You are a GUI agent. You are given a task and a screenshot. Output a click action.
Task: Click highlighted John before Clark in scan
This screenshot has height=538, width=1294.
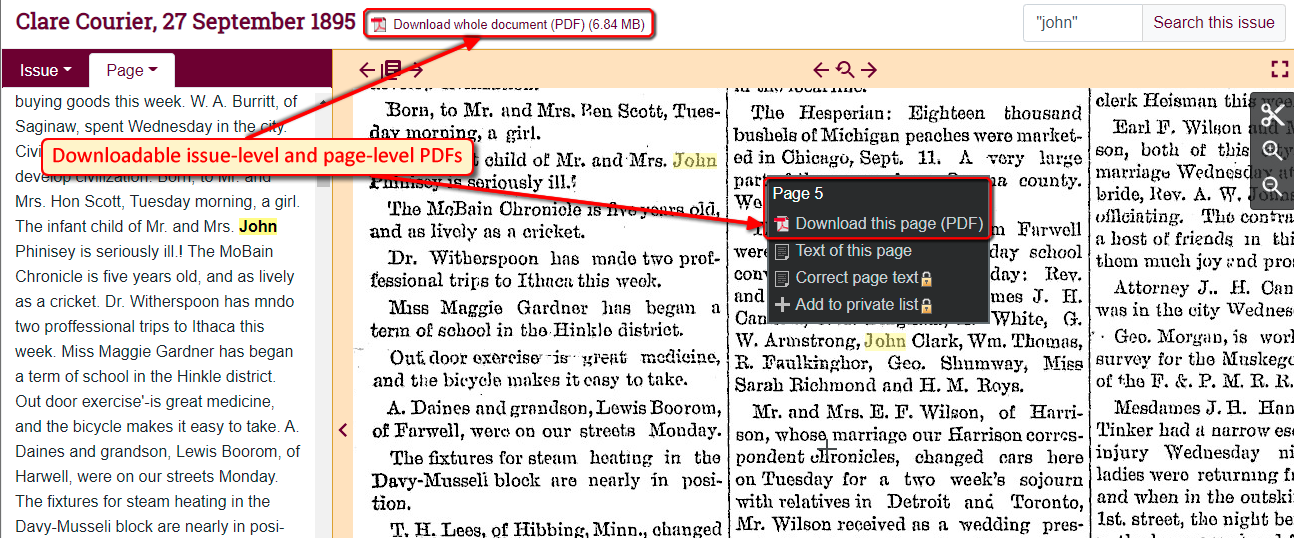click(885, 341)
